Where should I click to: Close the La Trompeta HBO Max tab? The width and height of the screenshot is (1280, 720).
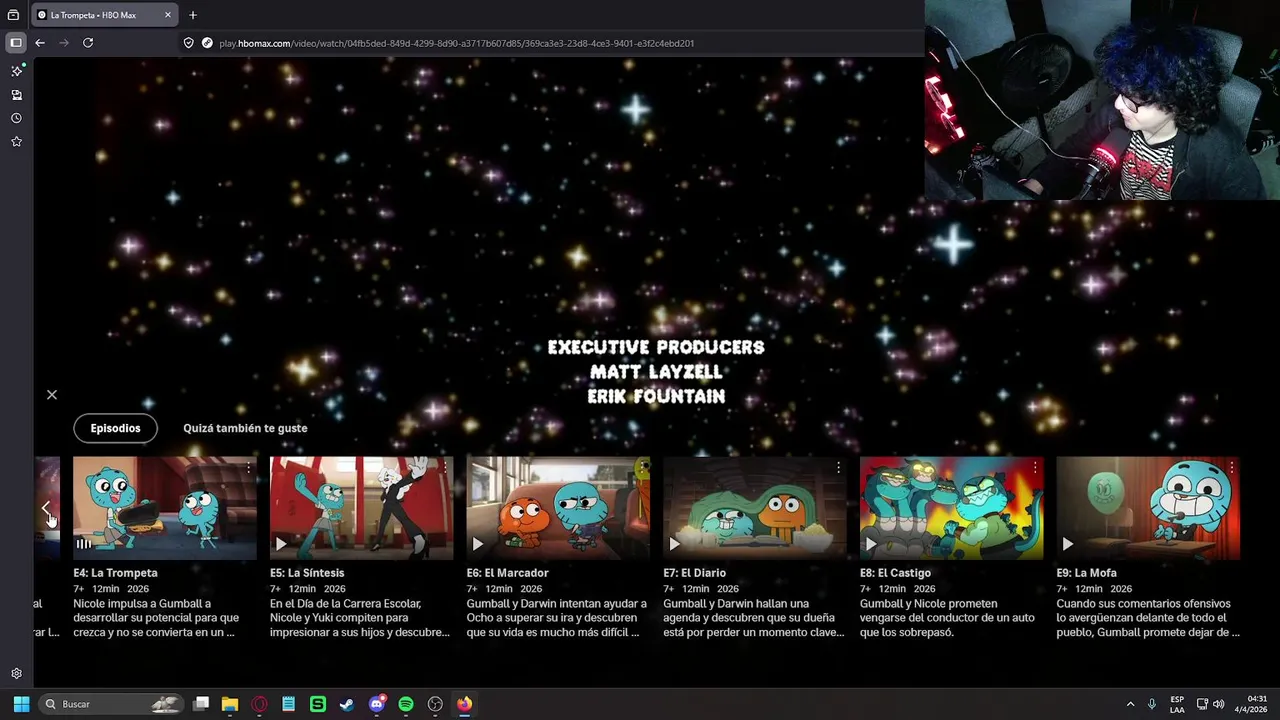pyautogui.click(x=168, y=15)
